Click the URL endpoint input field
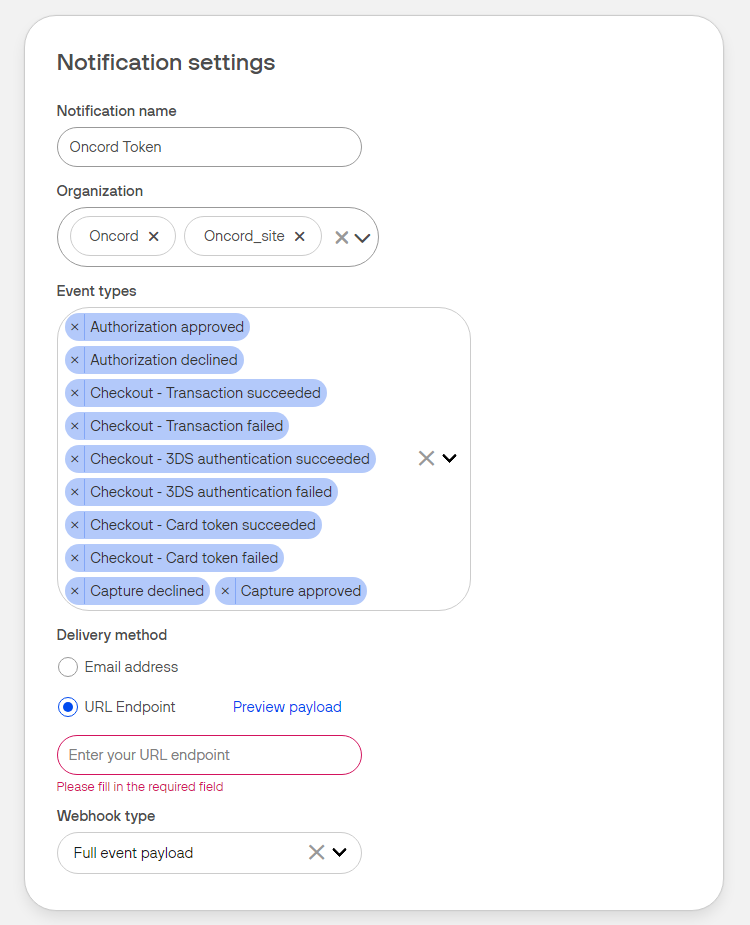The image size is (750, 925). [x=209, y=755]
